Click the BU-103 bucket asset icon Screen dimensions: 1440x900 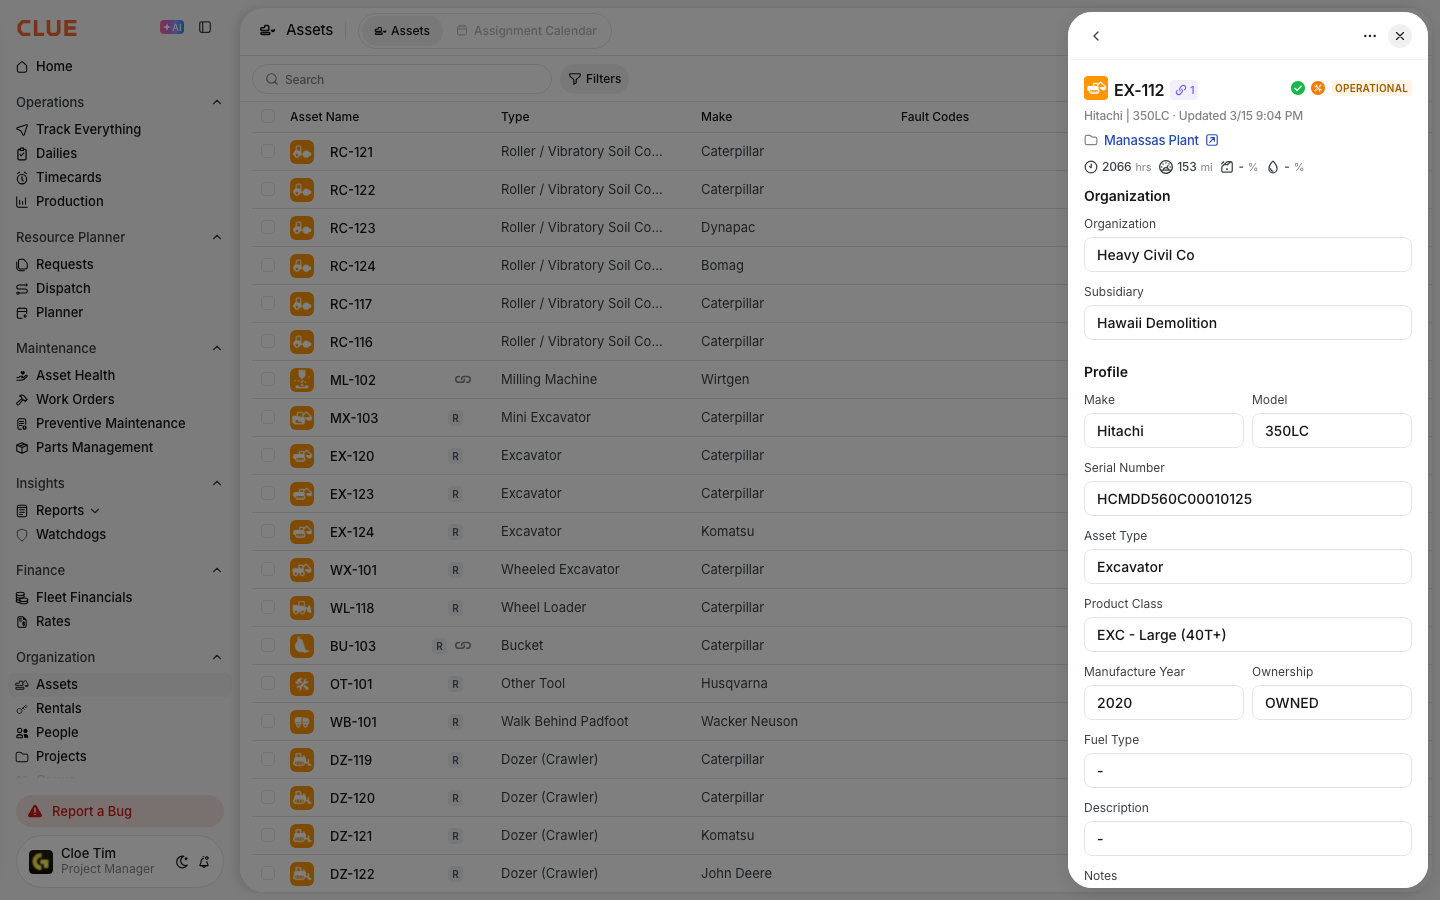click(302, 646)
